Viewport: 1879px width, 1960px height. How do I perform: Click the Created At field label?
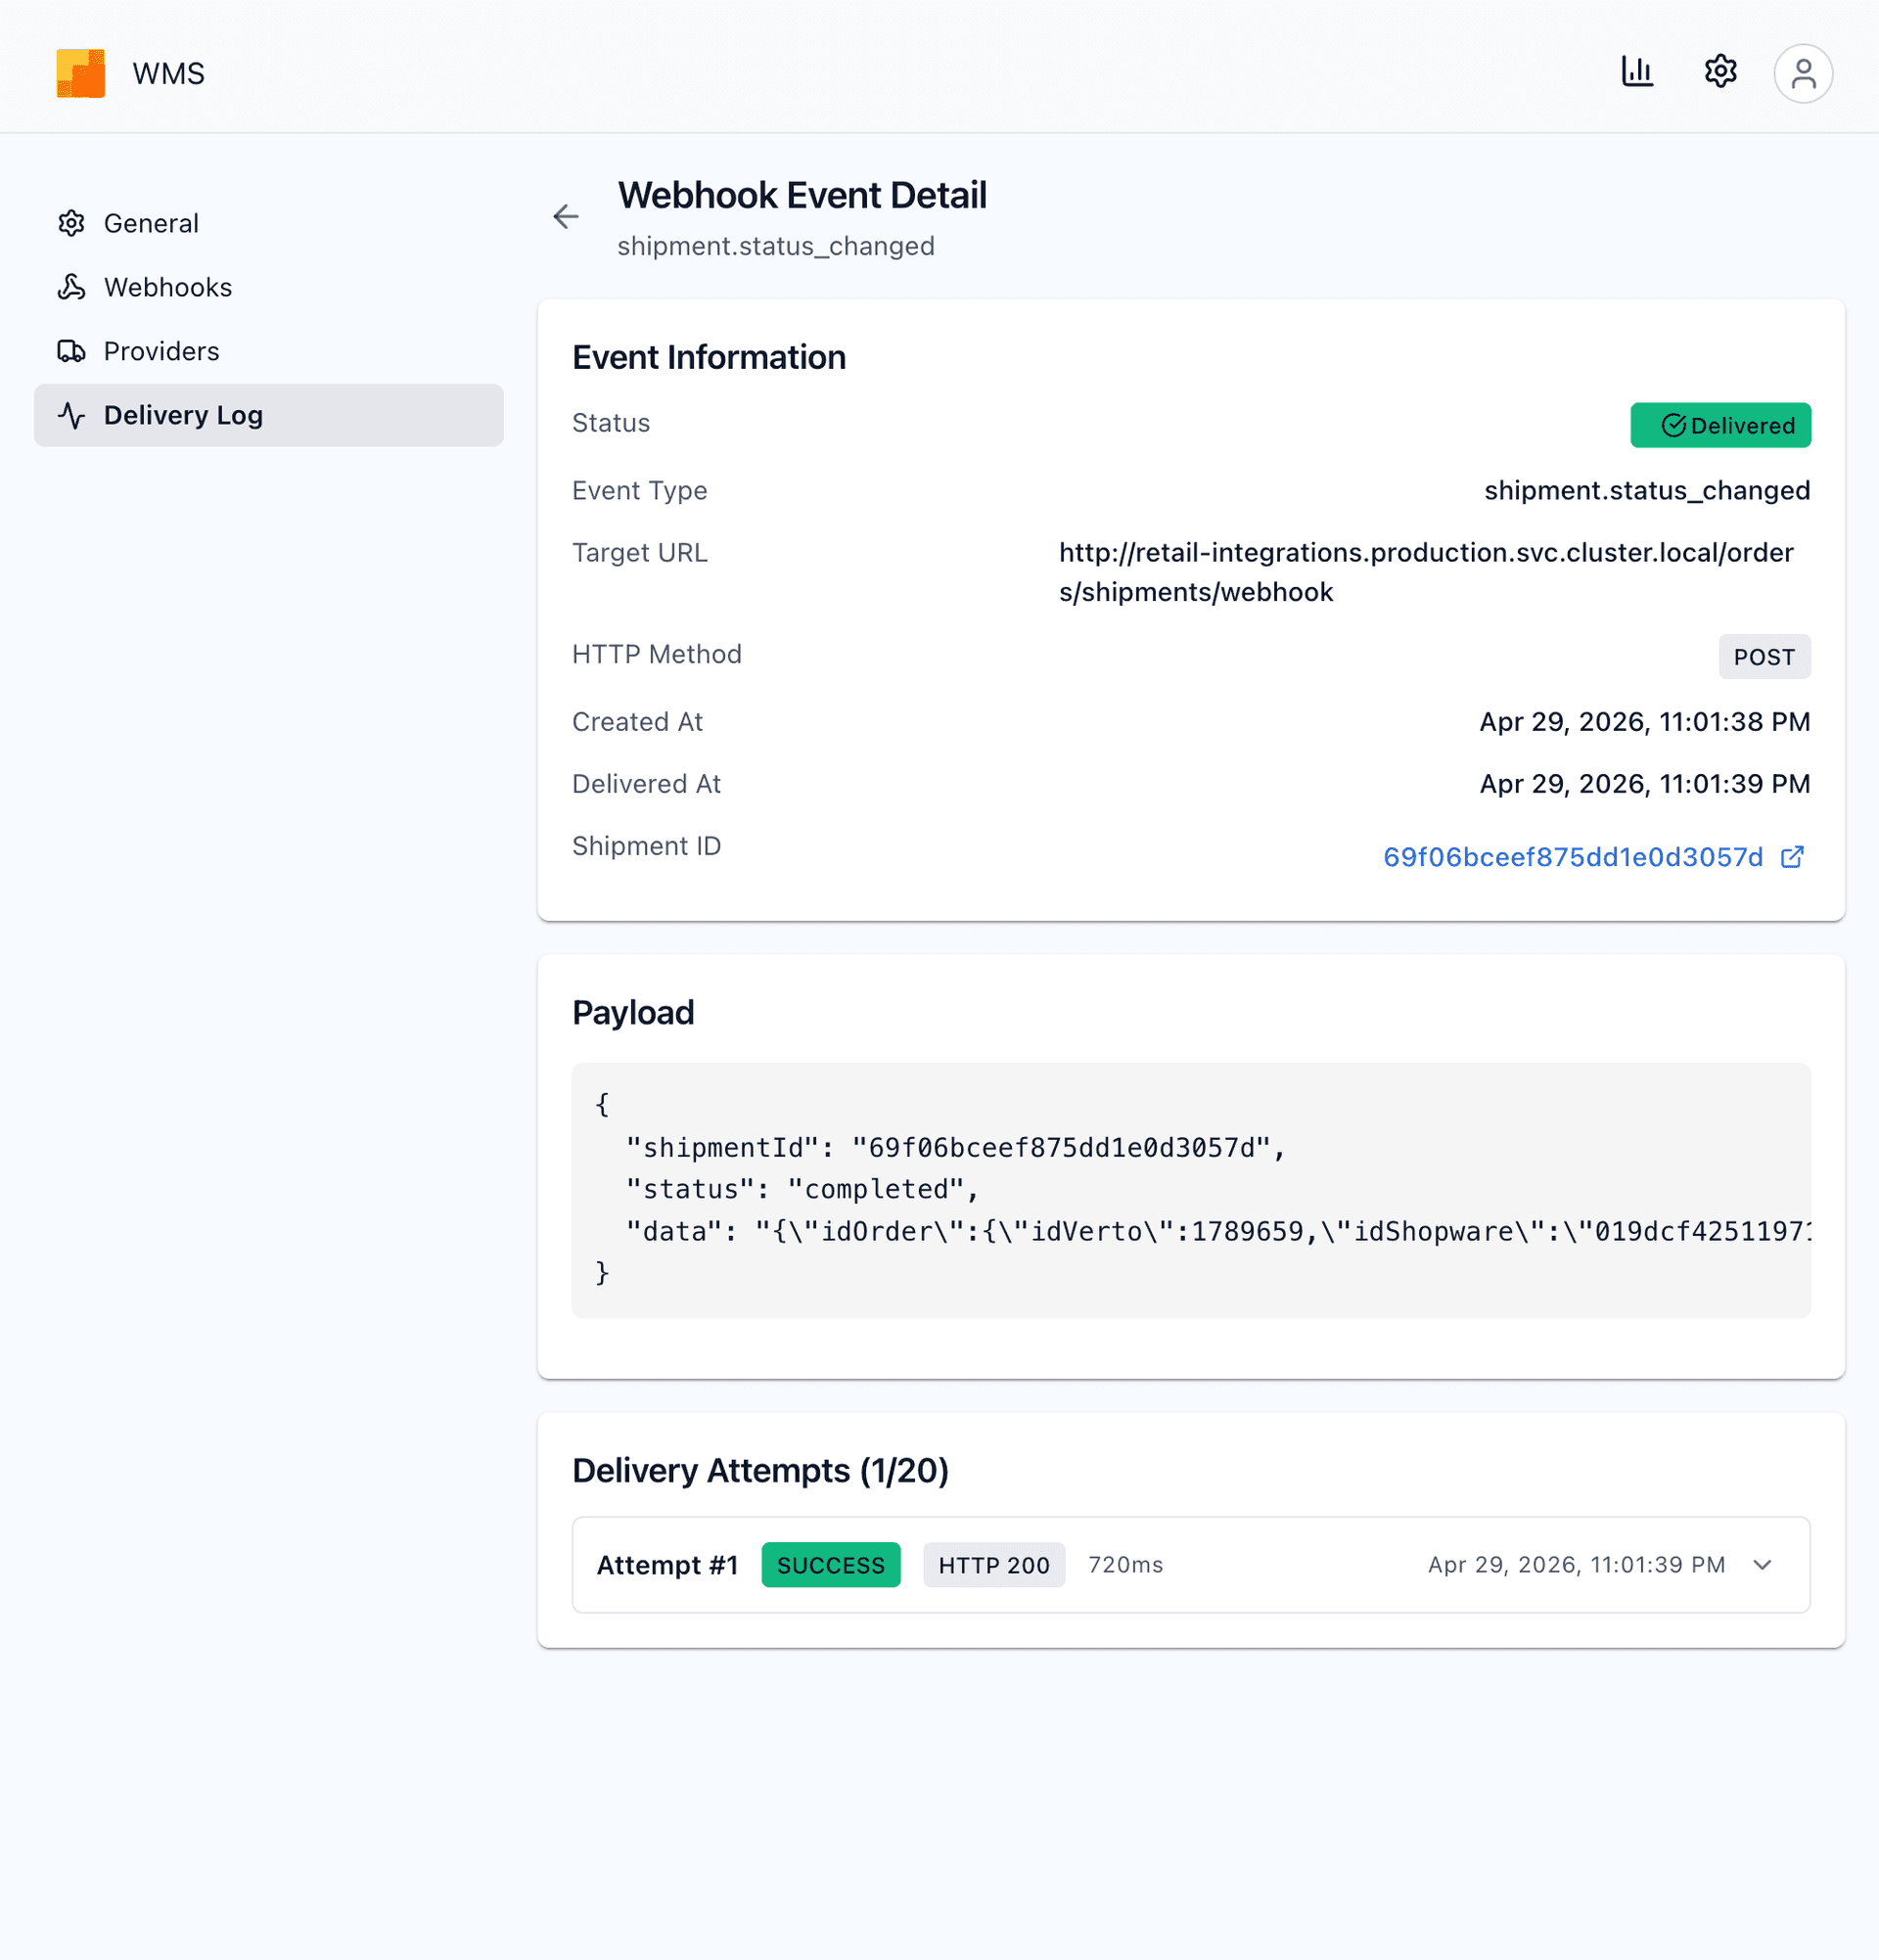click(637, 722)
